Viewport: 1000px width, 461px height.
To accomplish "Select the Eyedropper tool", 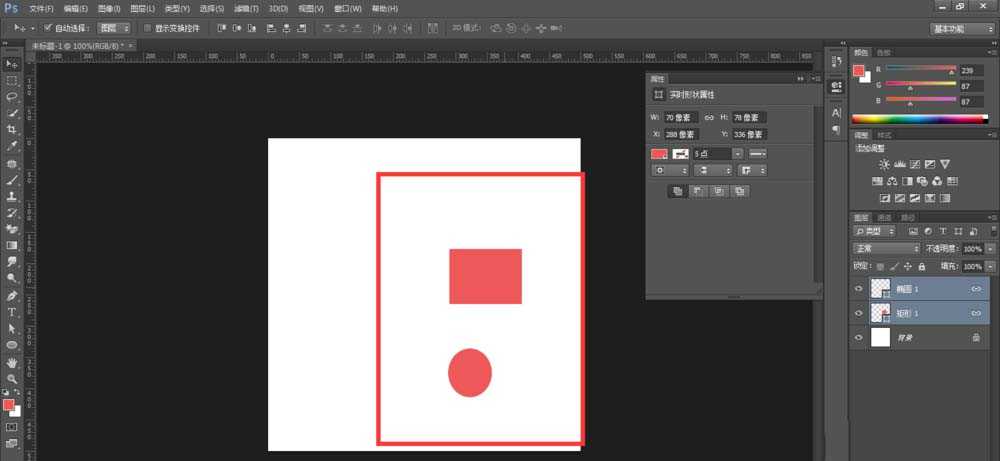I will tap(12, 146).
